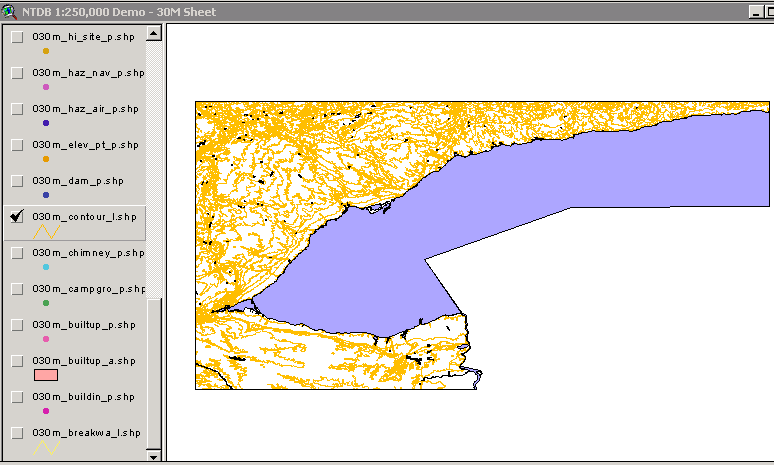The width and height of the screenshot is (774, 465).
Task: Select the 030m_haz_nav_p.shp layer name
Action: pos(88,73)
